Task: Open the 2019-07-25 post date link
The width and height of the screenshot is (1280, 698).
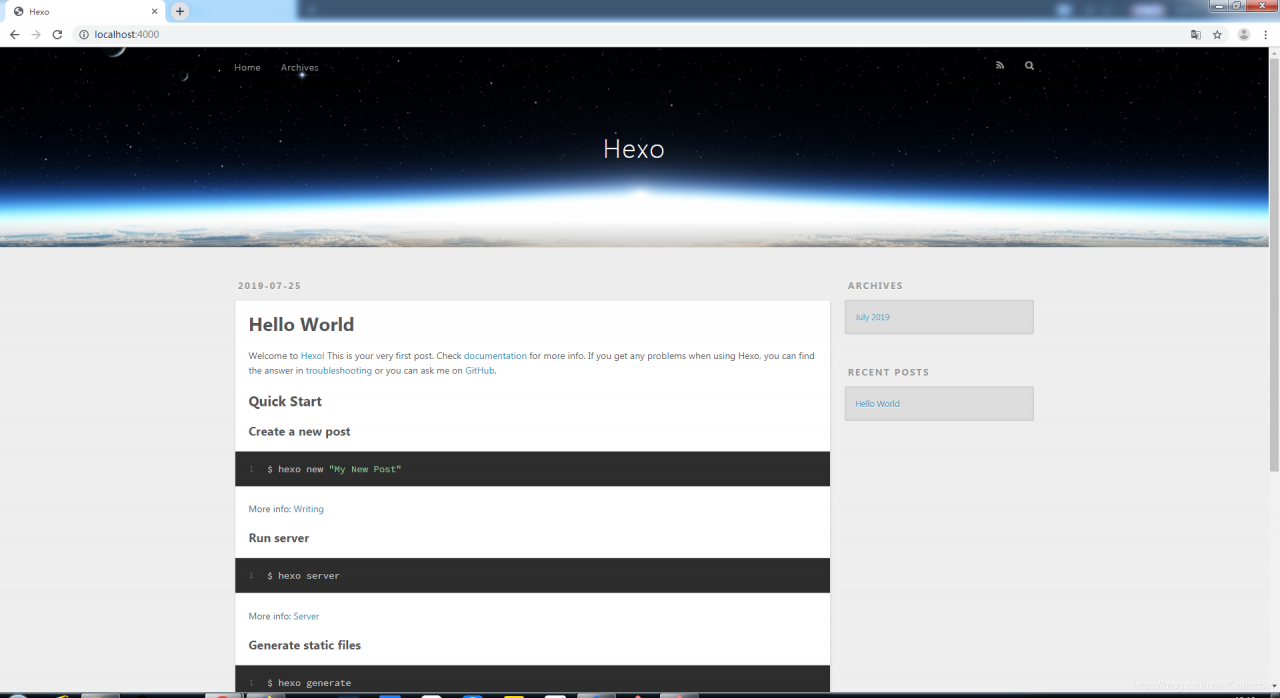Action: coord(269,286)
